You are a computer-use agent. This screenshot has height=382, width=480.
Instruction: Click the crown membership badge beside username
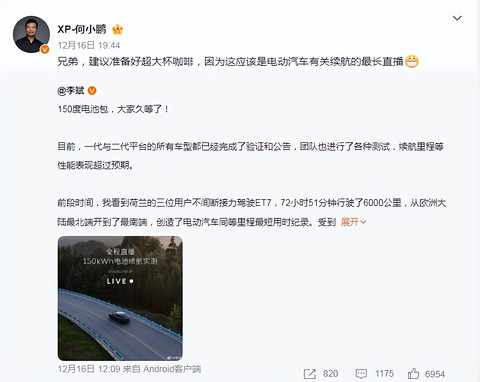[117, 29]
